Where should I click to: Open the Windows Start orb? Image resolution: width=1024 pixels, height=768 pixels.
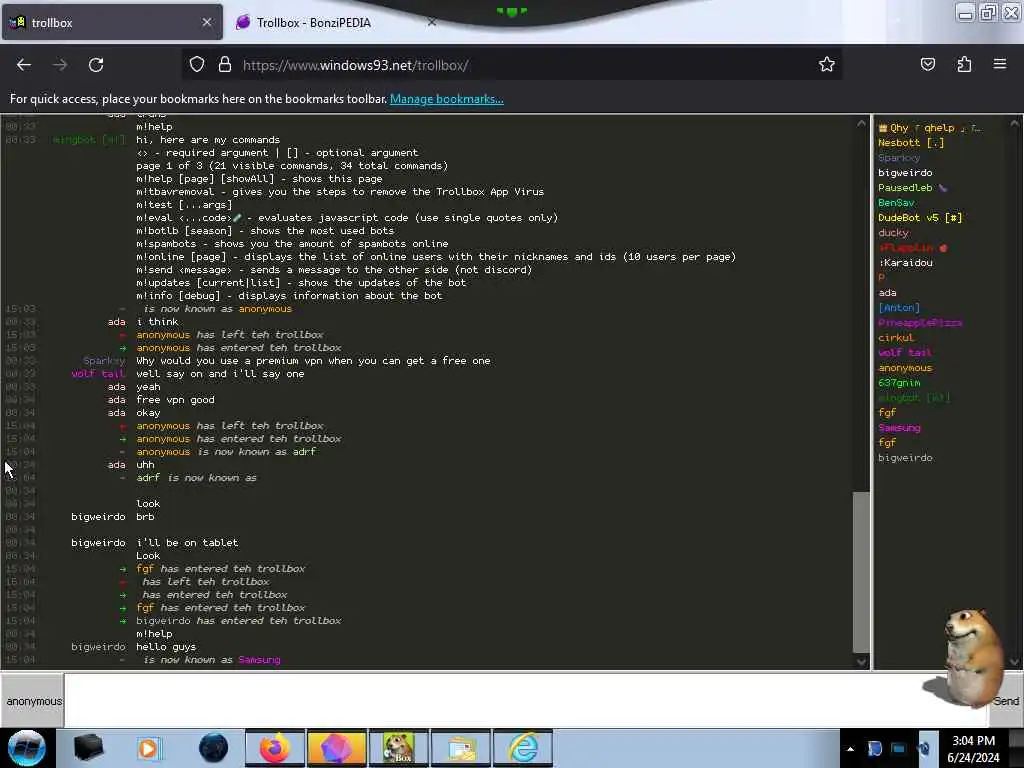(27, 748)
